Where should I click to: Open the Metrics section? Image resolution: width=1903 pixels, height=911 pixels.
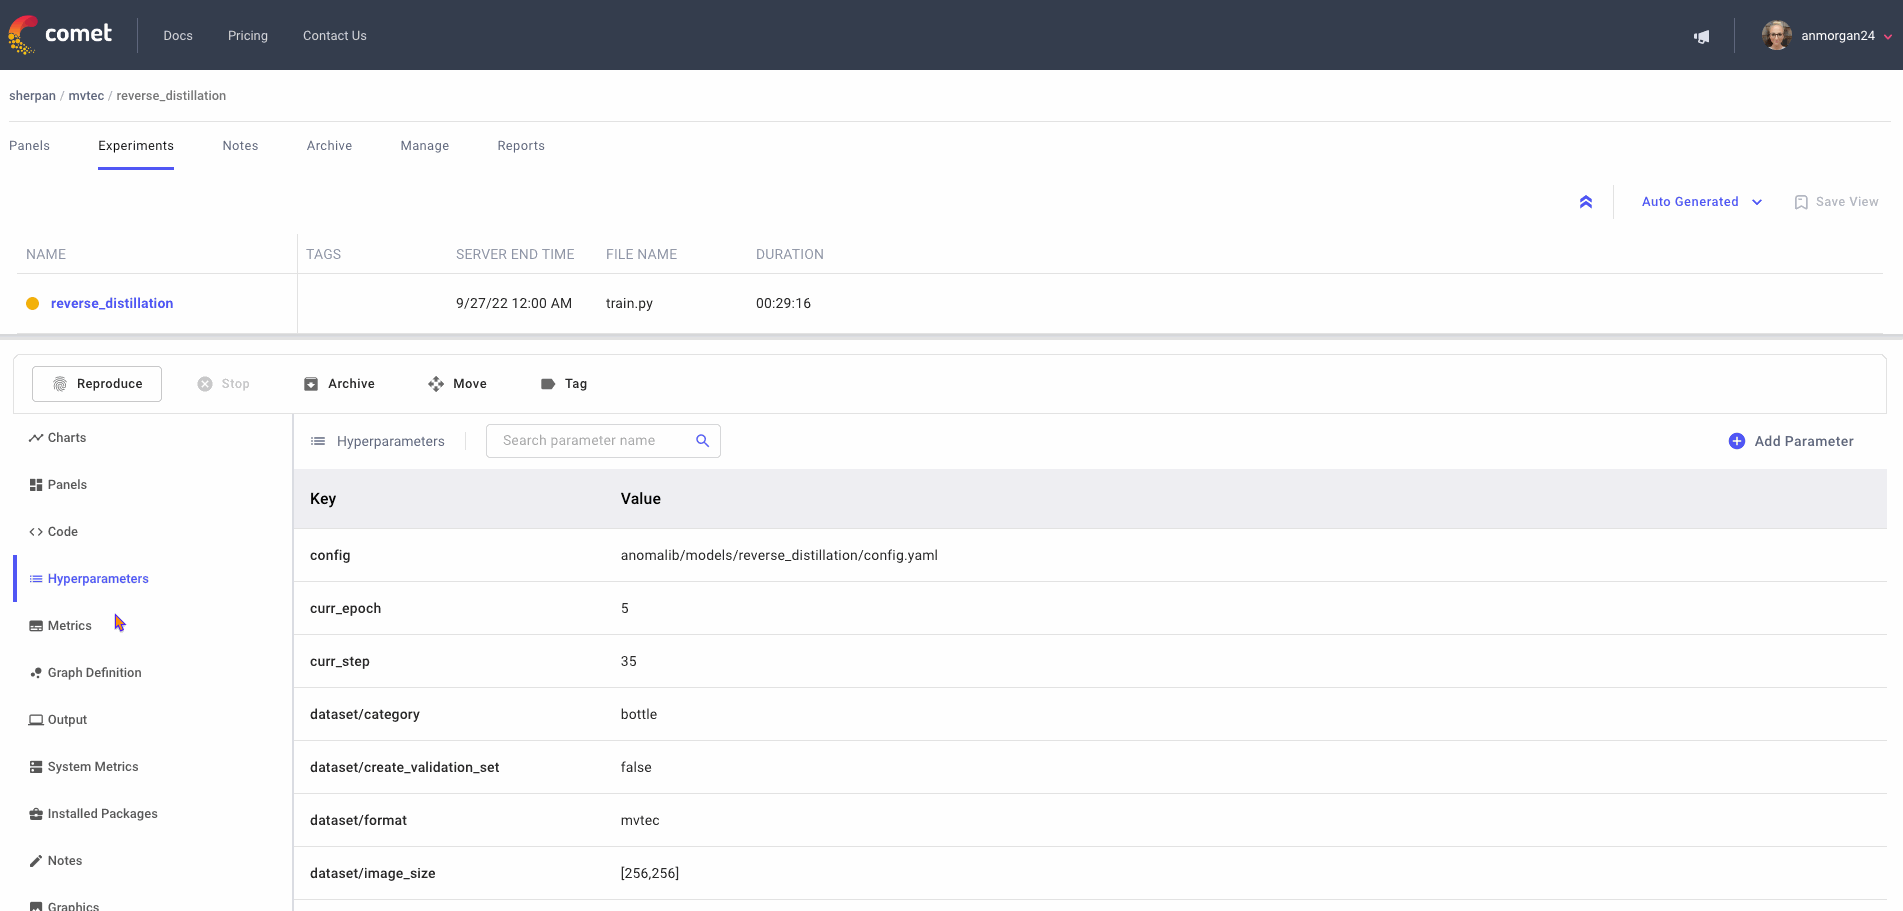click(60, 626)
